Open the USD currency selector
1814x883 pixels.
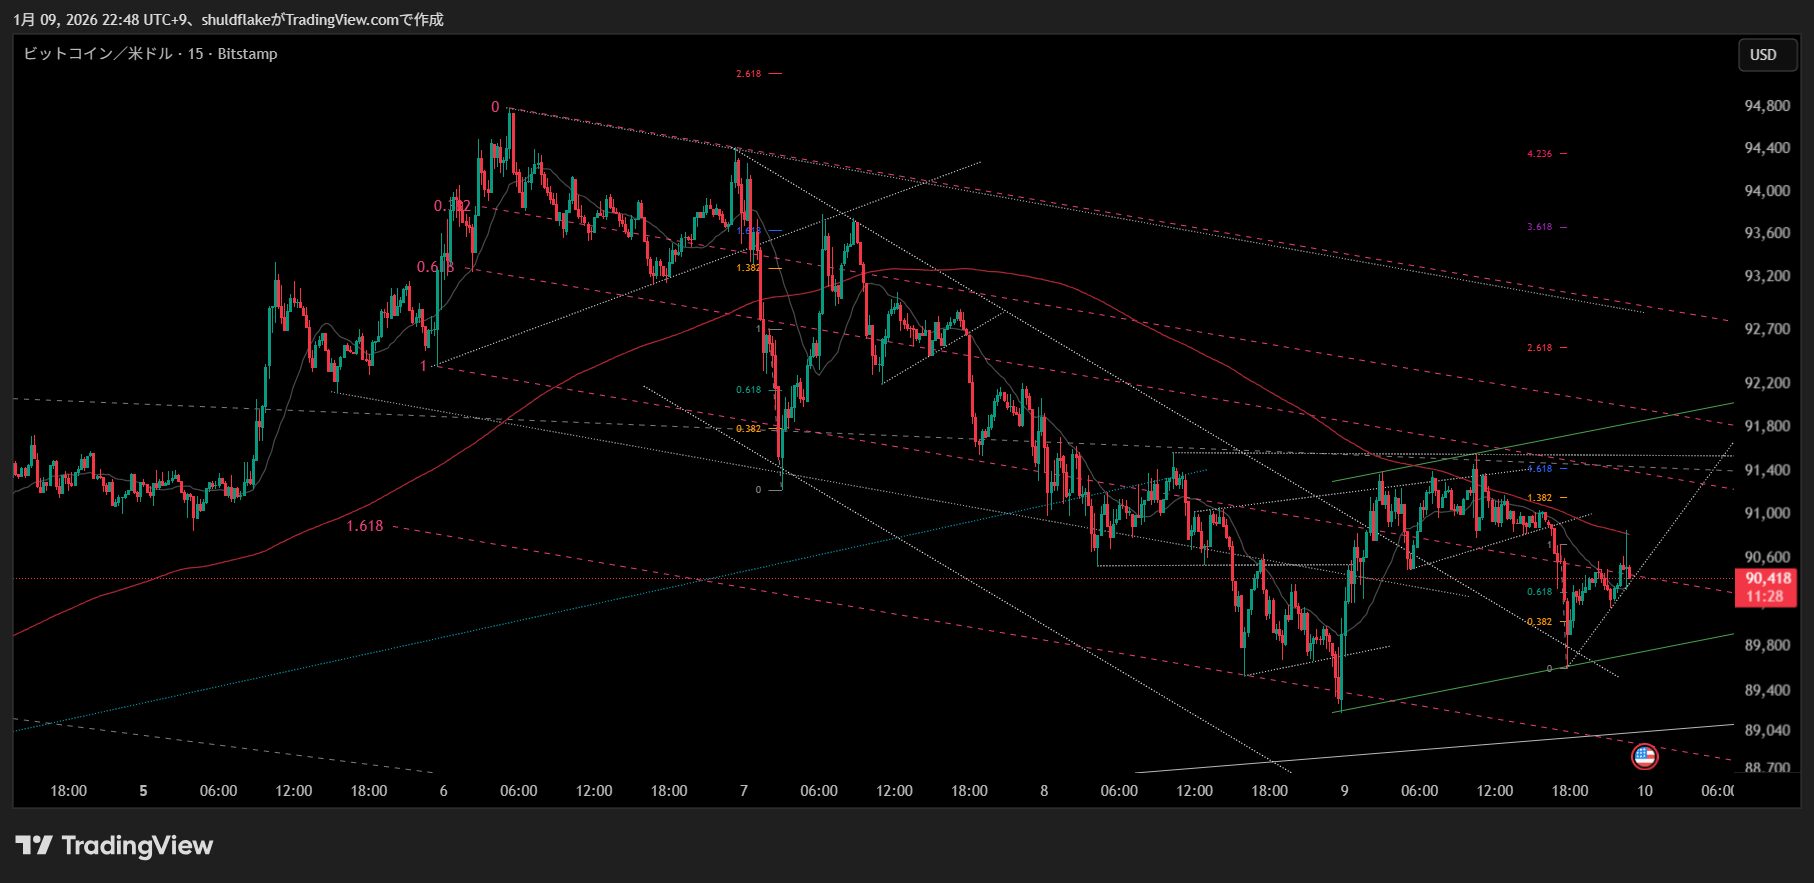coord(1762,55)
